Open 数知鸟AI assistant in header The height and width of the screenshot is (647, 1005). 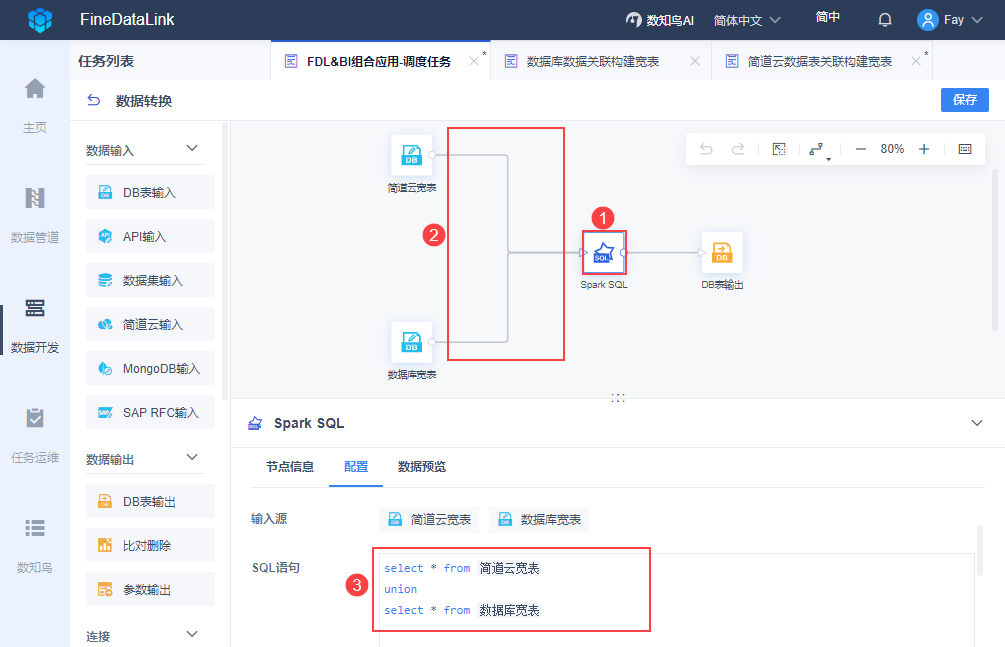[x=660, y=21]
